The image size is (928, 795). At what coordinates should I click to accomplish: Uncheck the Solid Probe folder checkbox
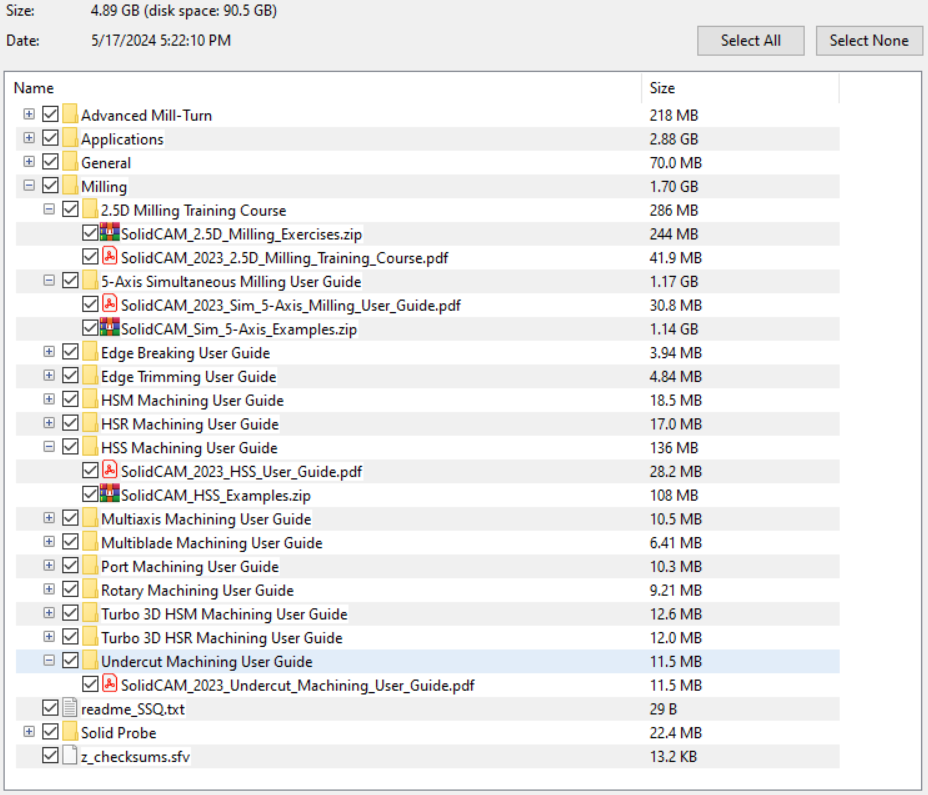pos(50,732)
